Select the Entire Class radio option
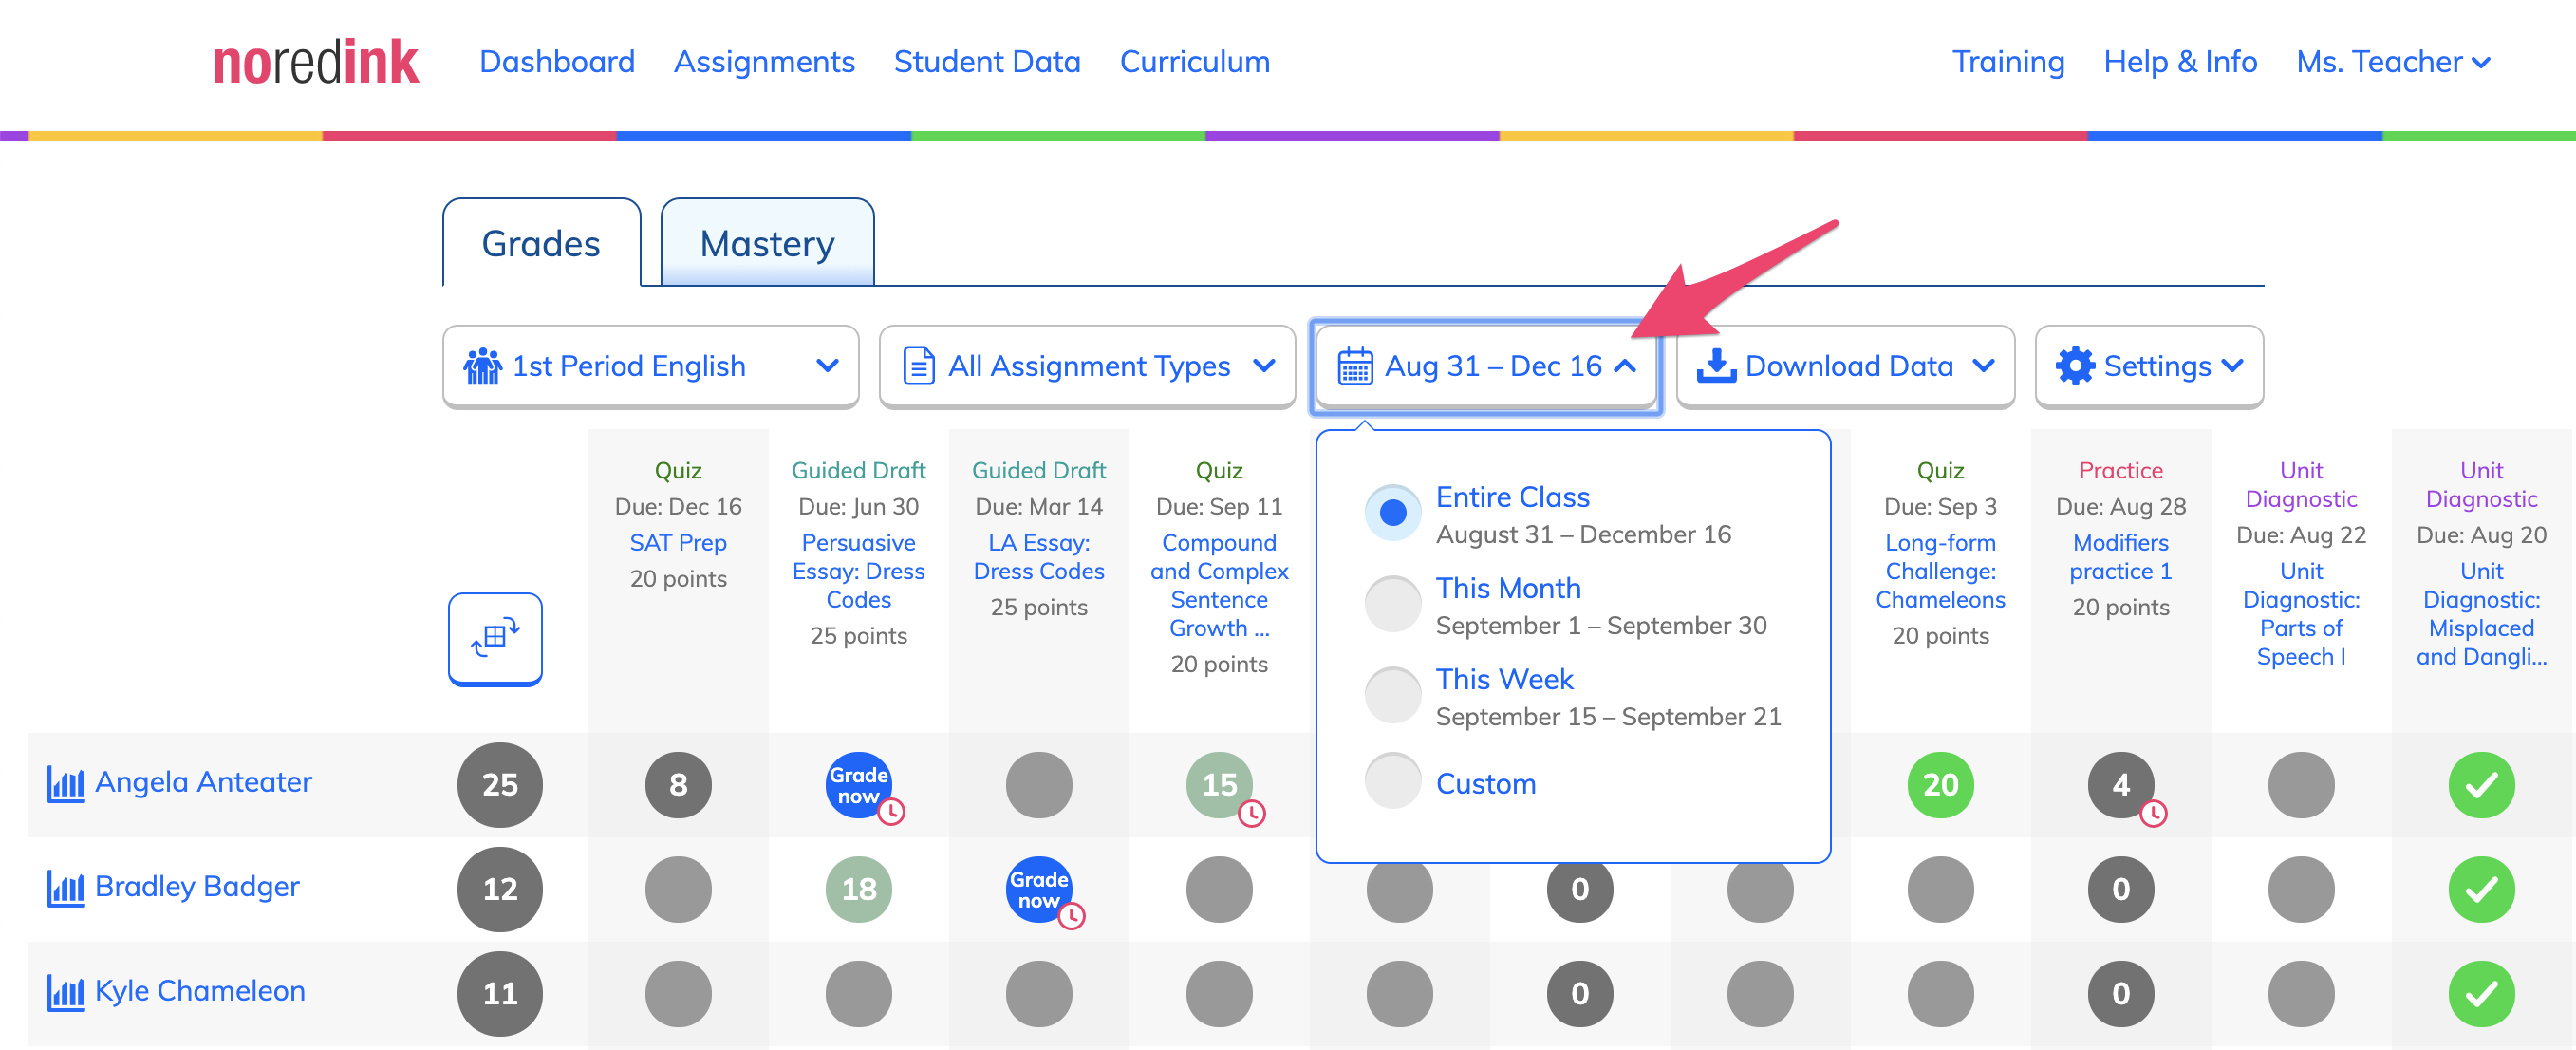Viewport: 2576px width, 1050px height. [1392, 513]
